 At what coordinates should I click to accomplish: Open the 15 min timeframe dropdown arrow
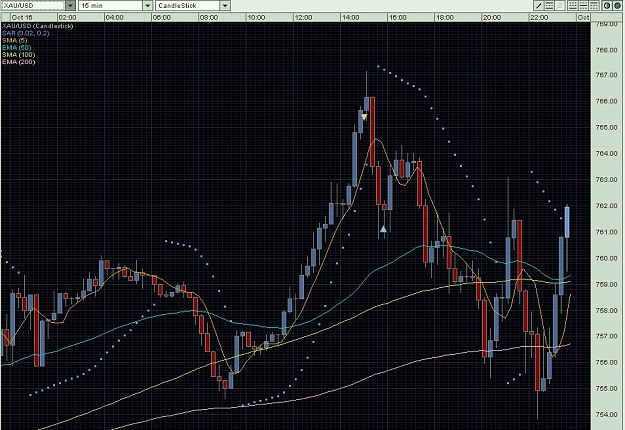point(147,6)
